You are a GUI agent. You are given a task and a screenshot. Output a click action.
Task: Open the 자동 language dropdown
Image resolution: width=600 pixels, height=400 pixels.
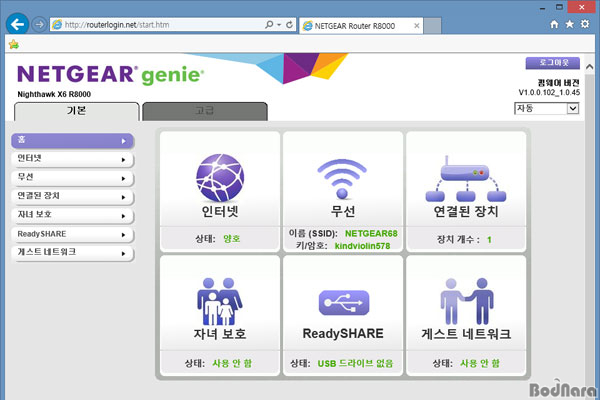546,108
